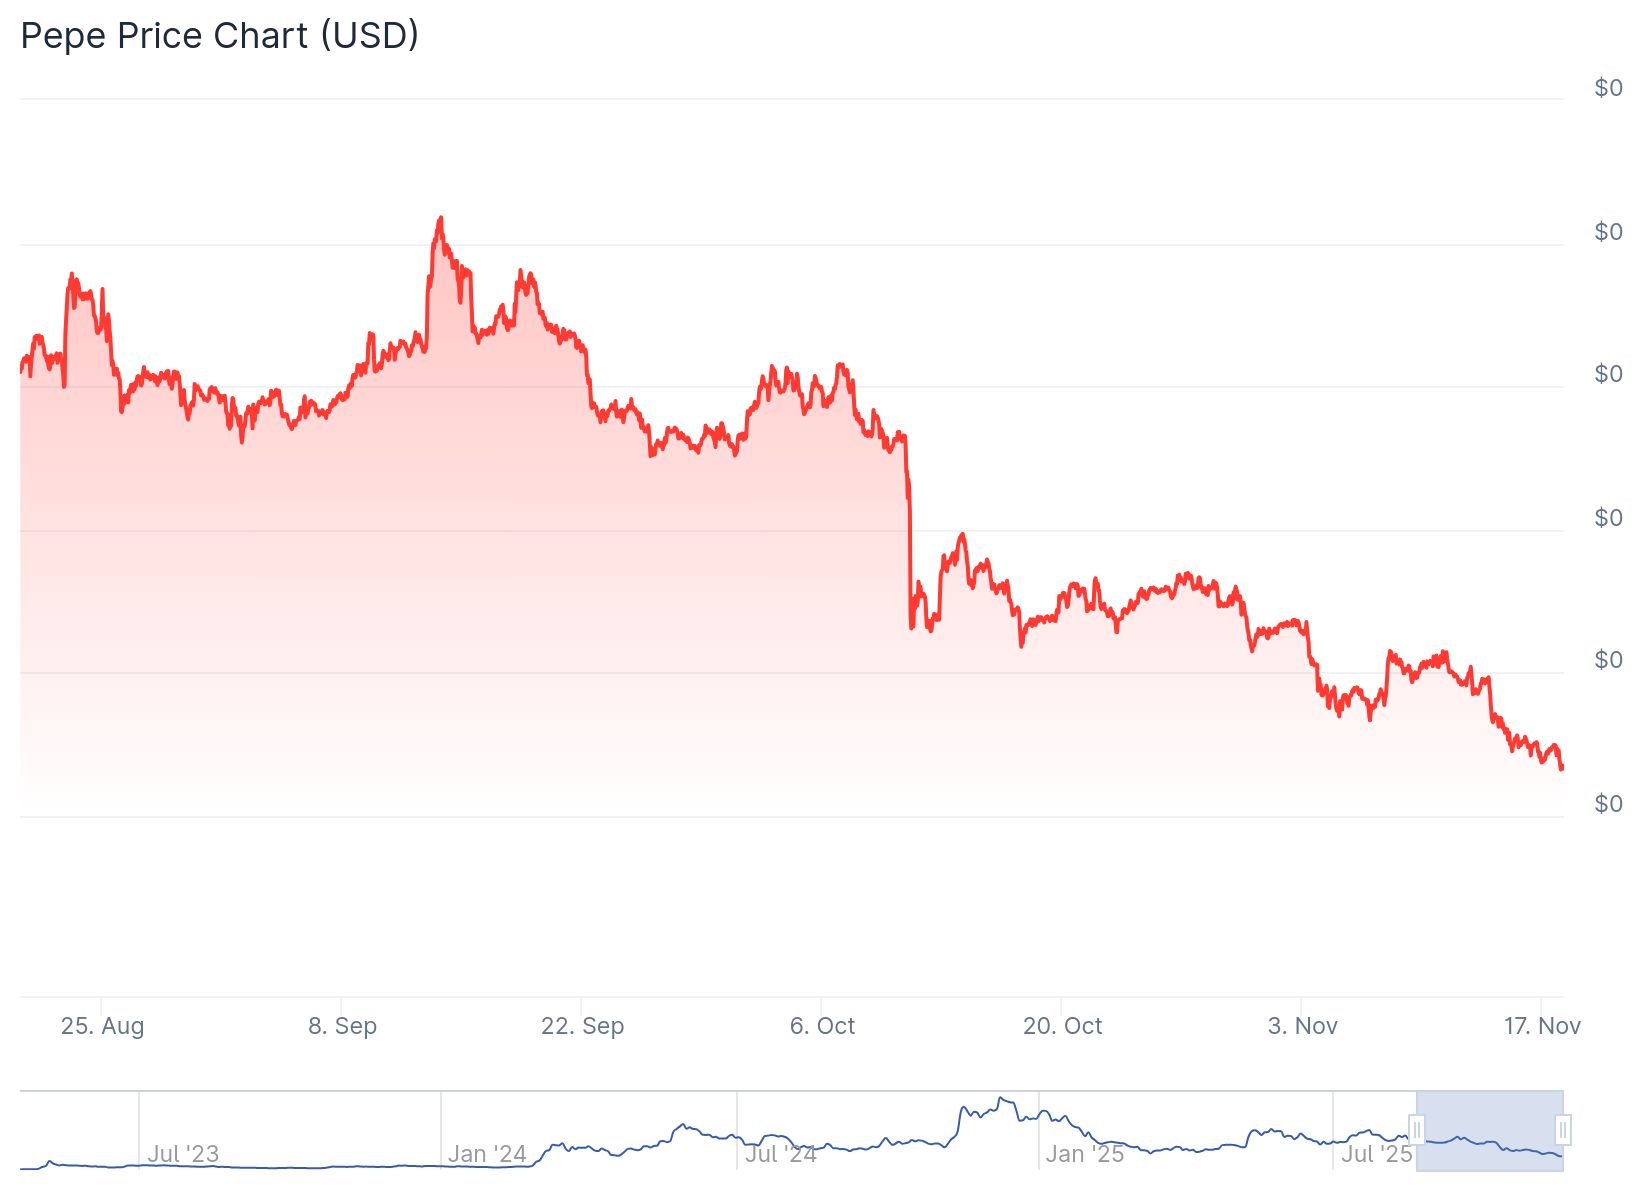Click the topmost $0 y-axis label
The width and height of the screenshot is (1644, 1200).
pos(1608,88)
